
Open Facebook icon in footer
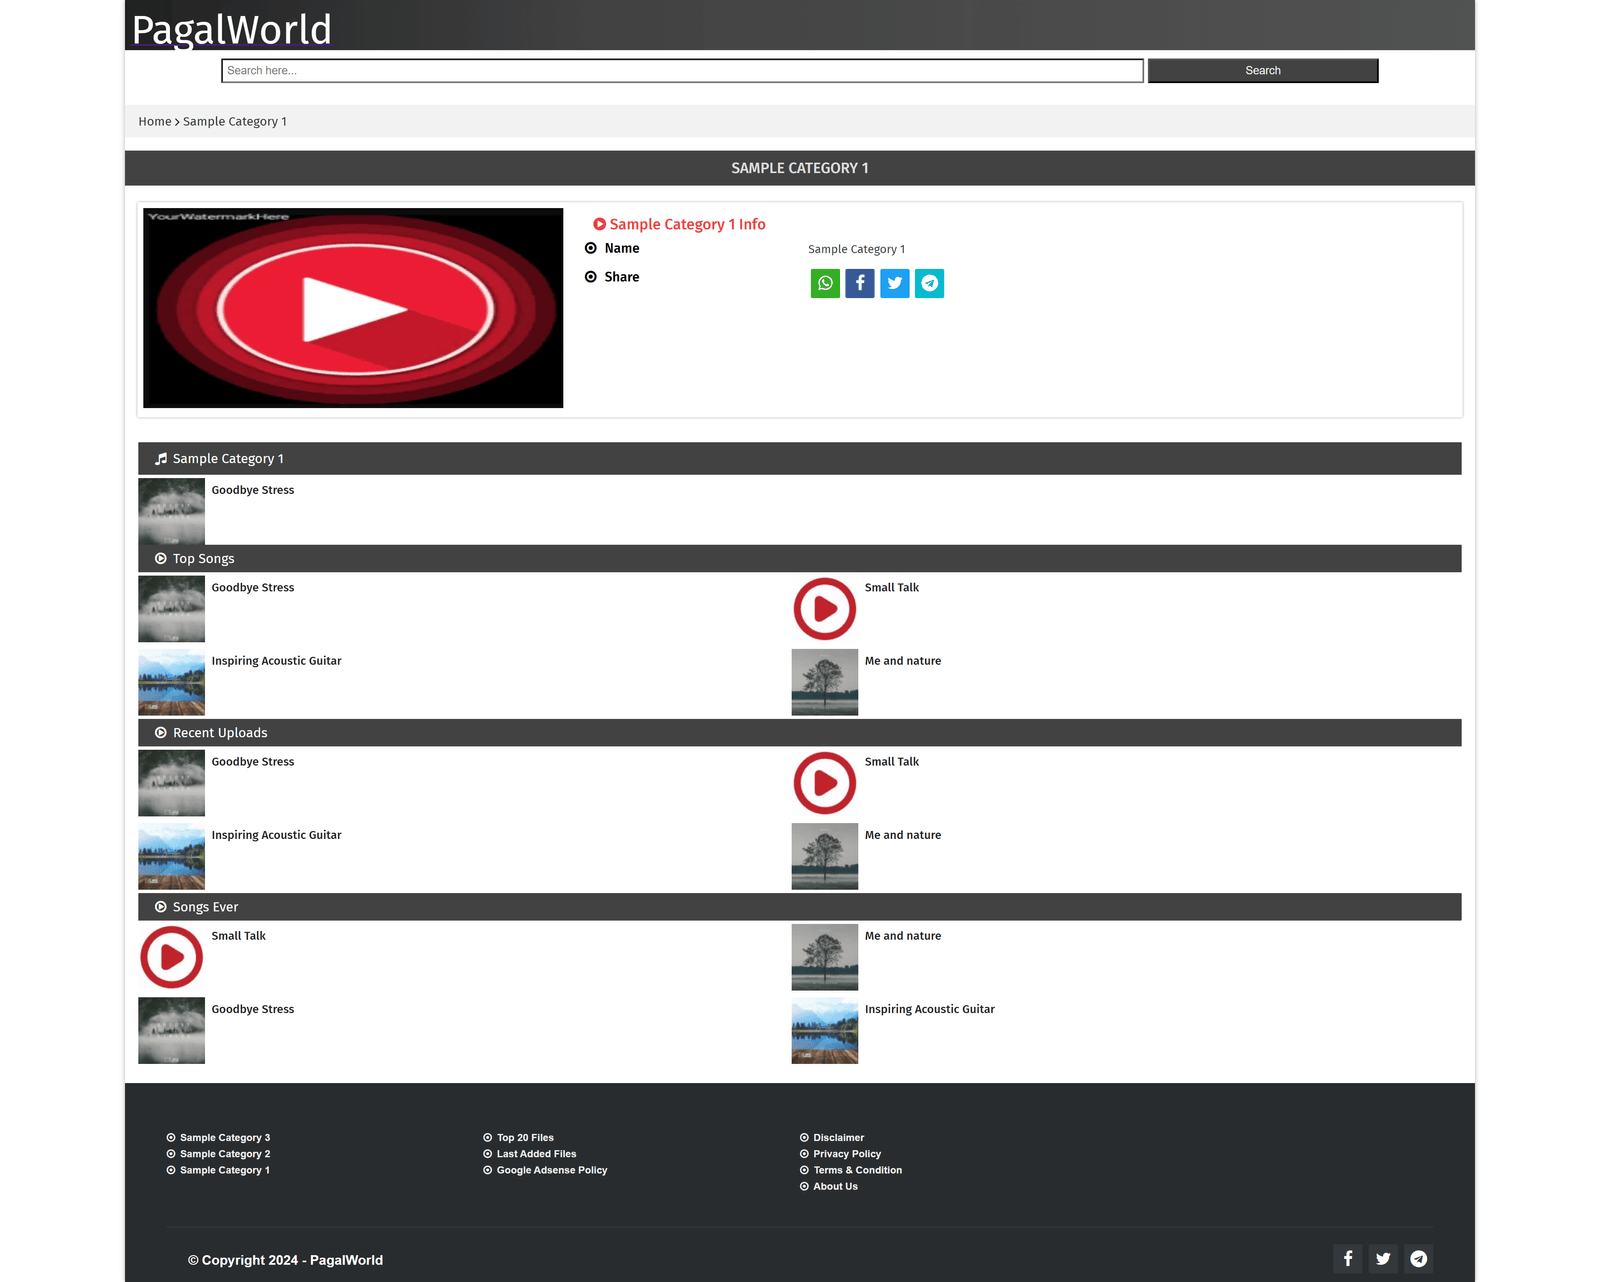tap(1347, 1259)
